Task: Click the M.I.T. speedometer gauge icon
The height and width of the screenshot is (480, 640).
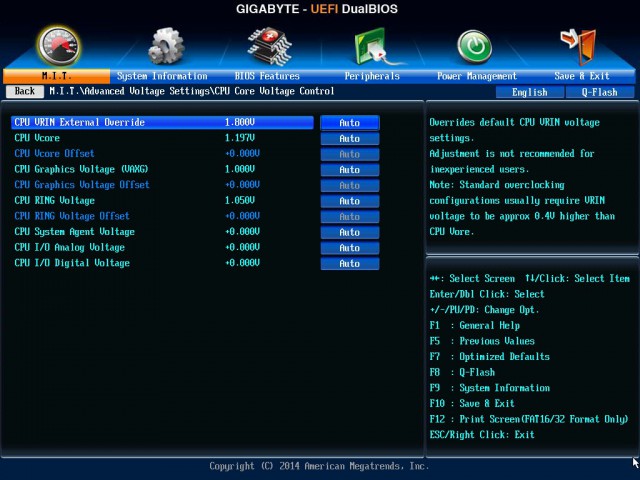Action: pyautogui.click(x=59, y=47)
